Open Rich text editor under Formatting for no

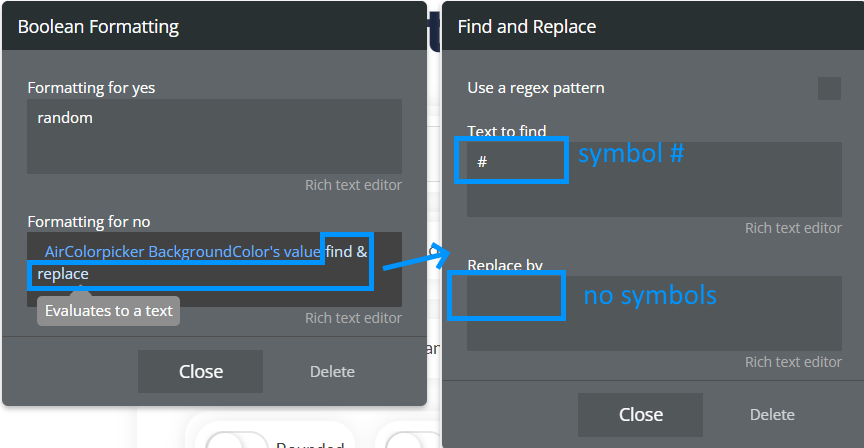coord(353,318)
